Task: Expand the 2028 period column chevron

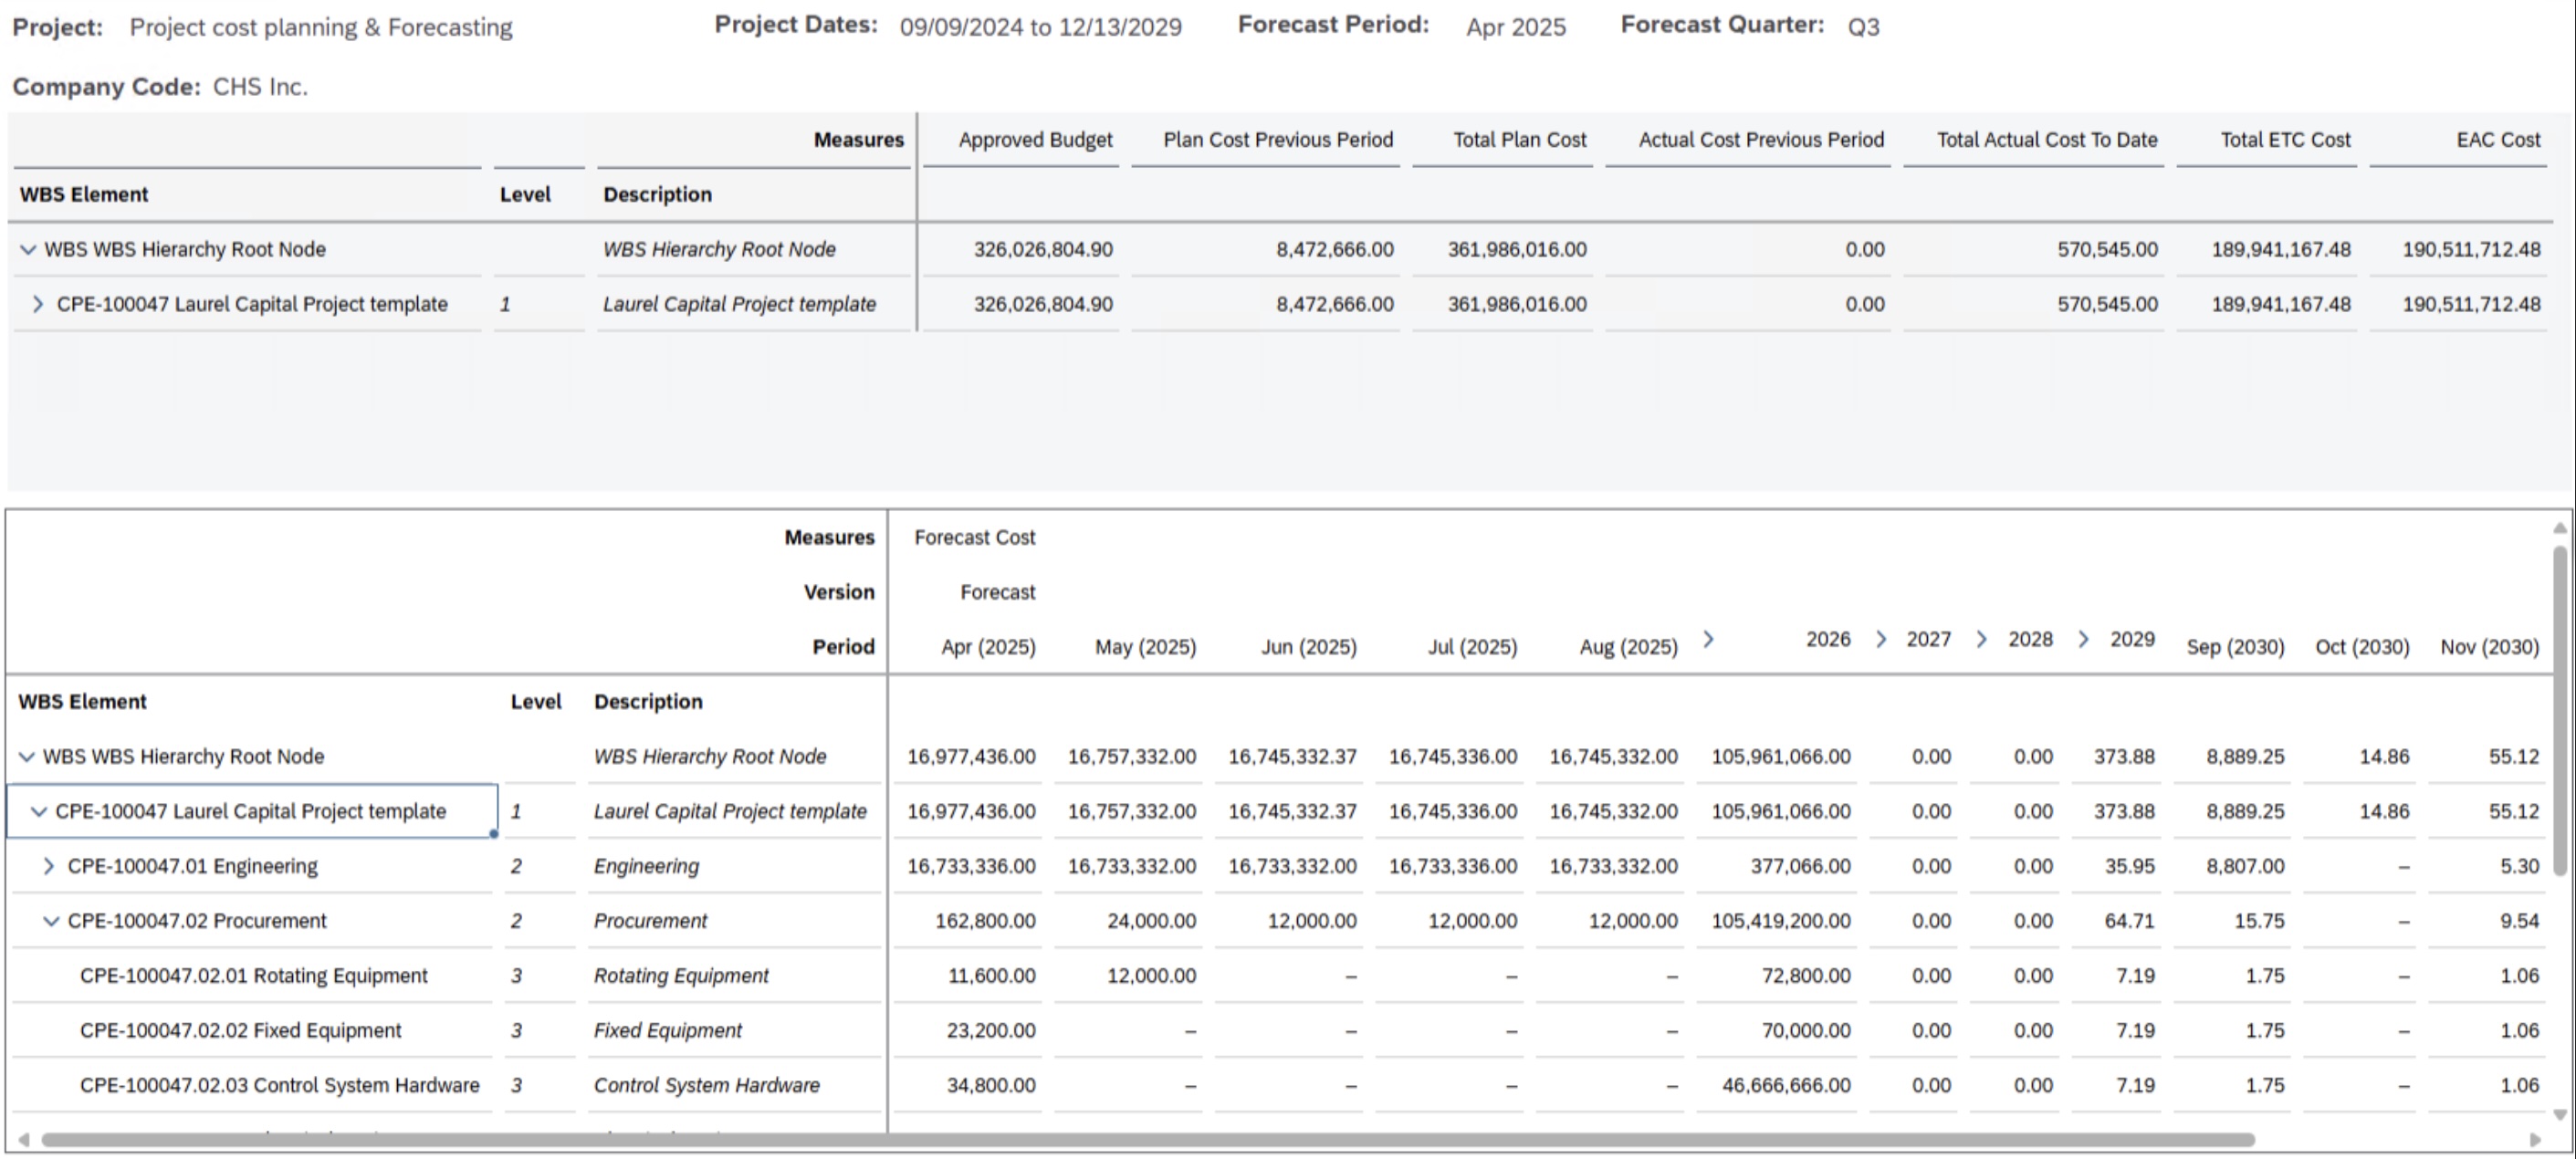Action: pyautogui.click(x=1982, y=639)
